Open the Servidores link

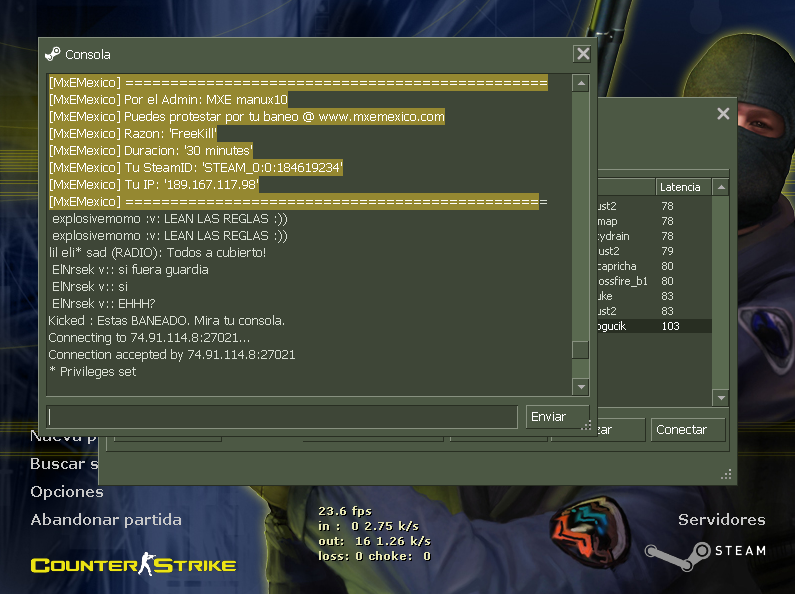(x=721, y=519)
